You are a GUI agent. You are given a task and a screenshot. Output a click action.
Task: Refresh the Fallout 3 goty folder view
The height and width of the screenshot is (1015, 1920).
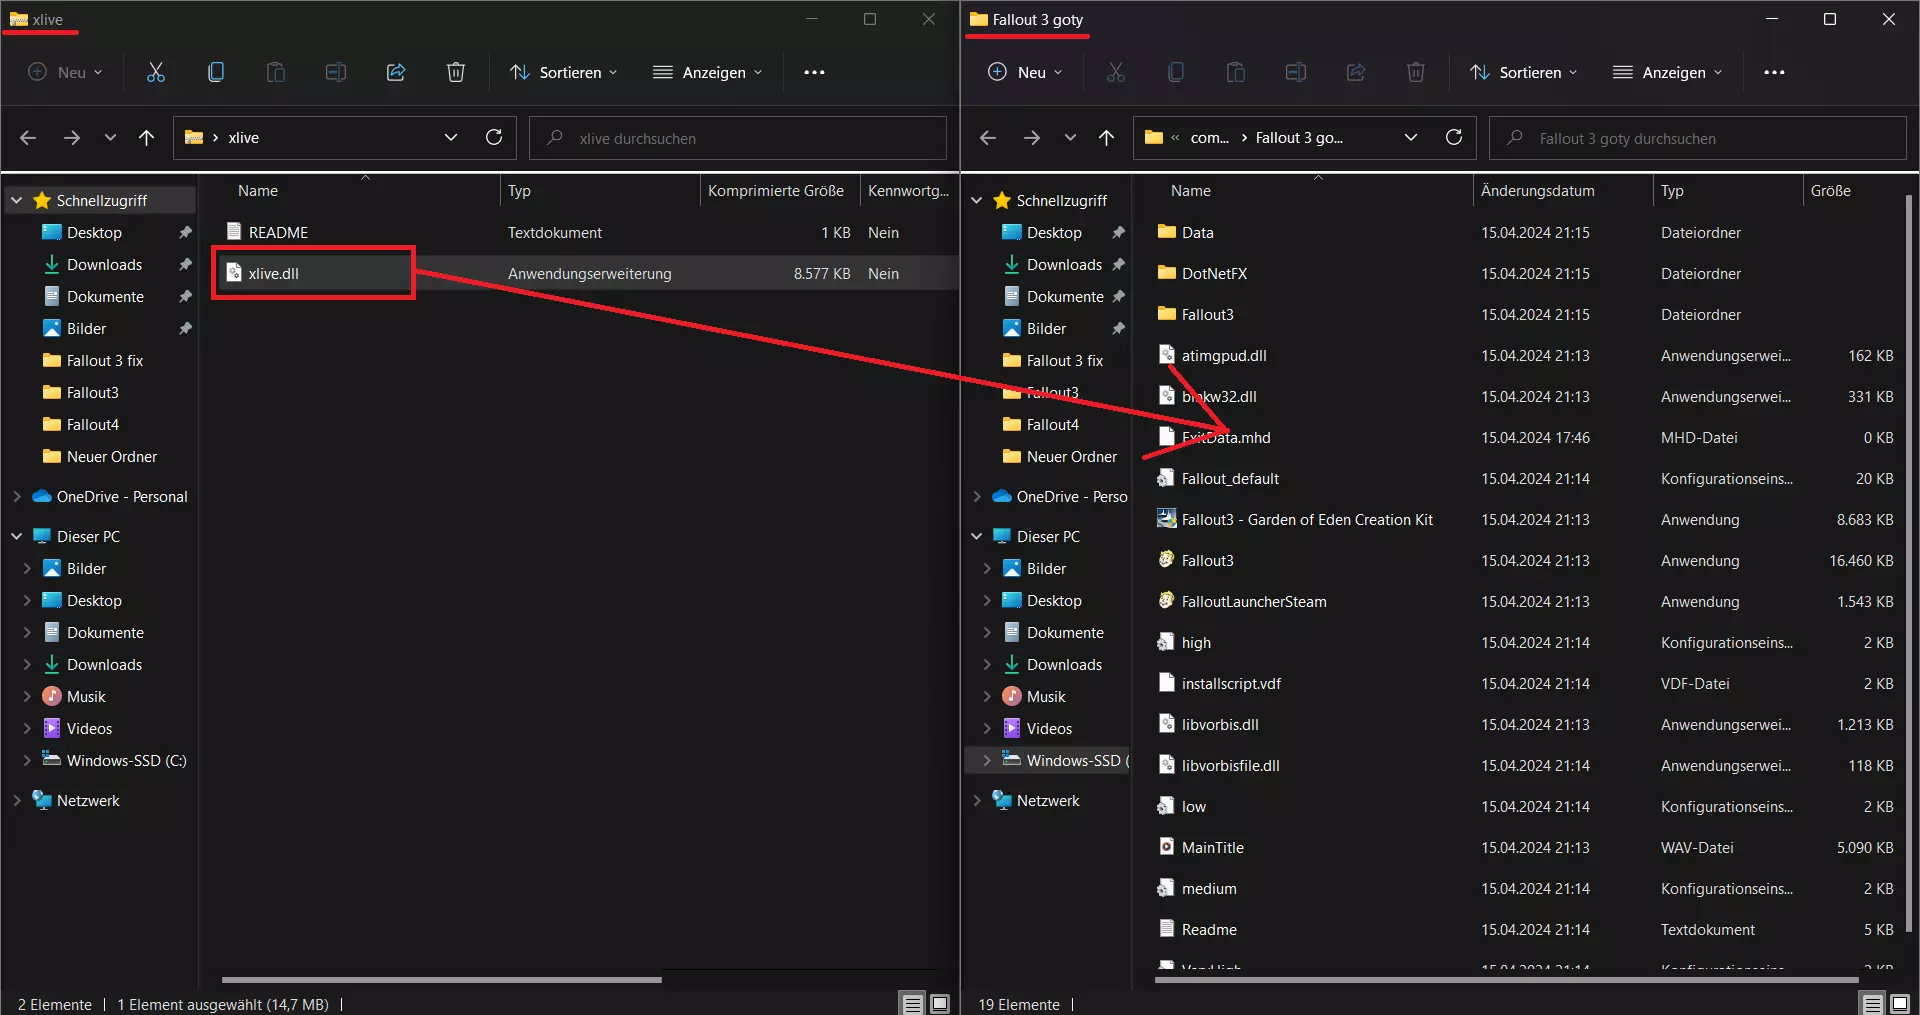[x=1454, y=137]
